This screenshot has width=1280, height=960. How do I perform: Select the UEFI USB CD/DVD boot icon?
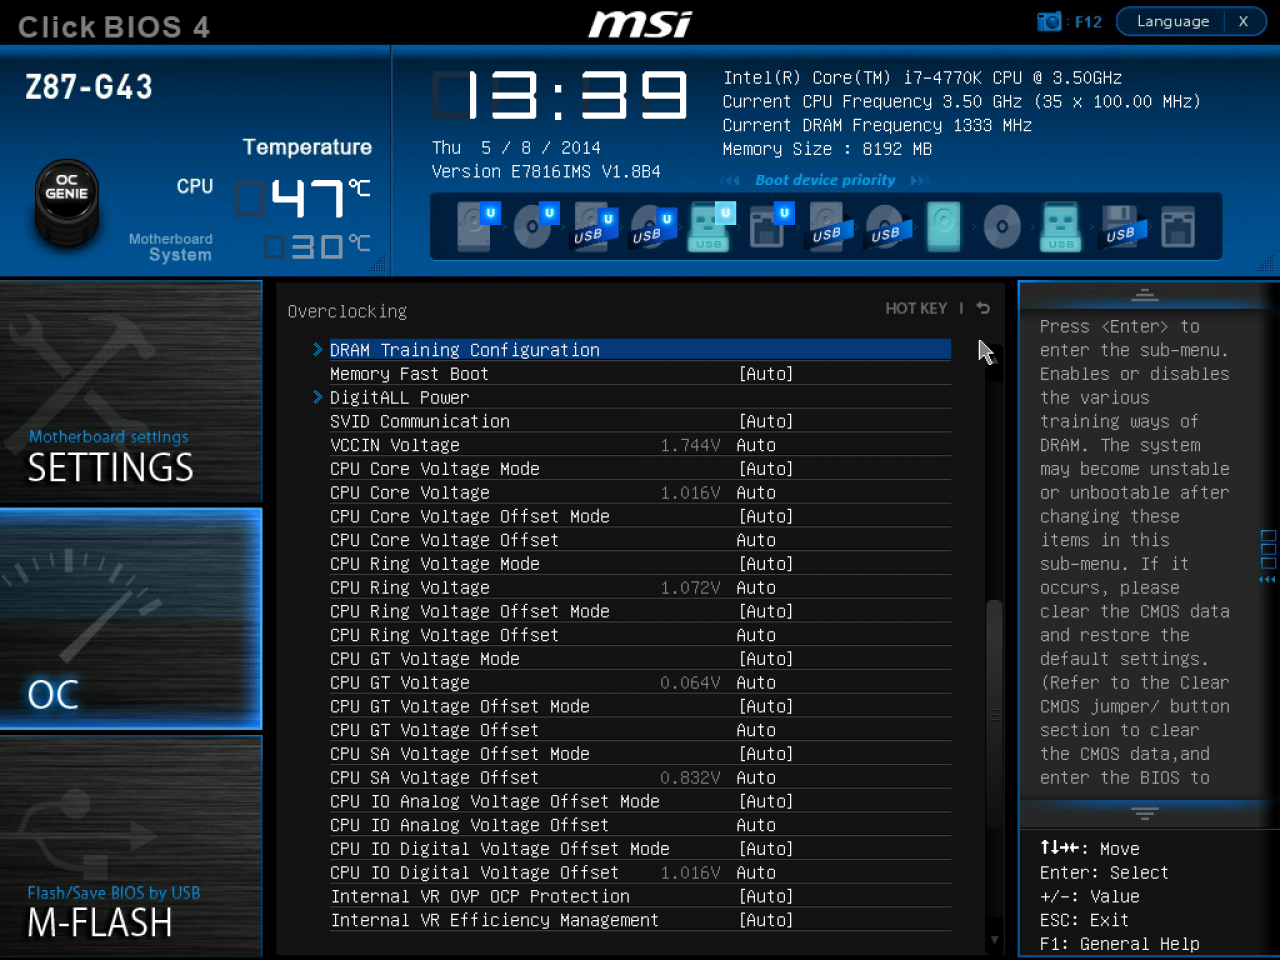pos(652,227)
